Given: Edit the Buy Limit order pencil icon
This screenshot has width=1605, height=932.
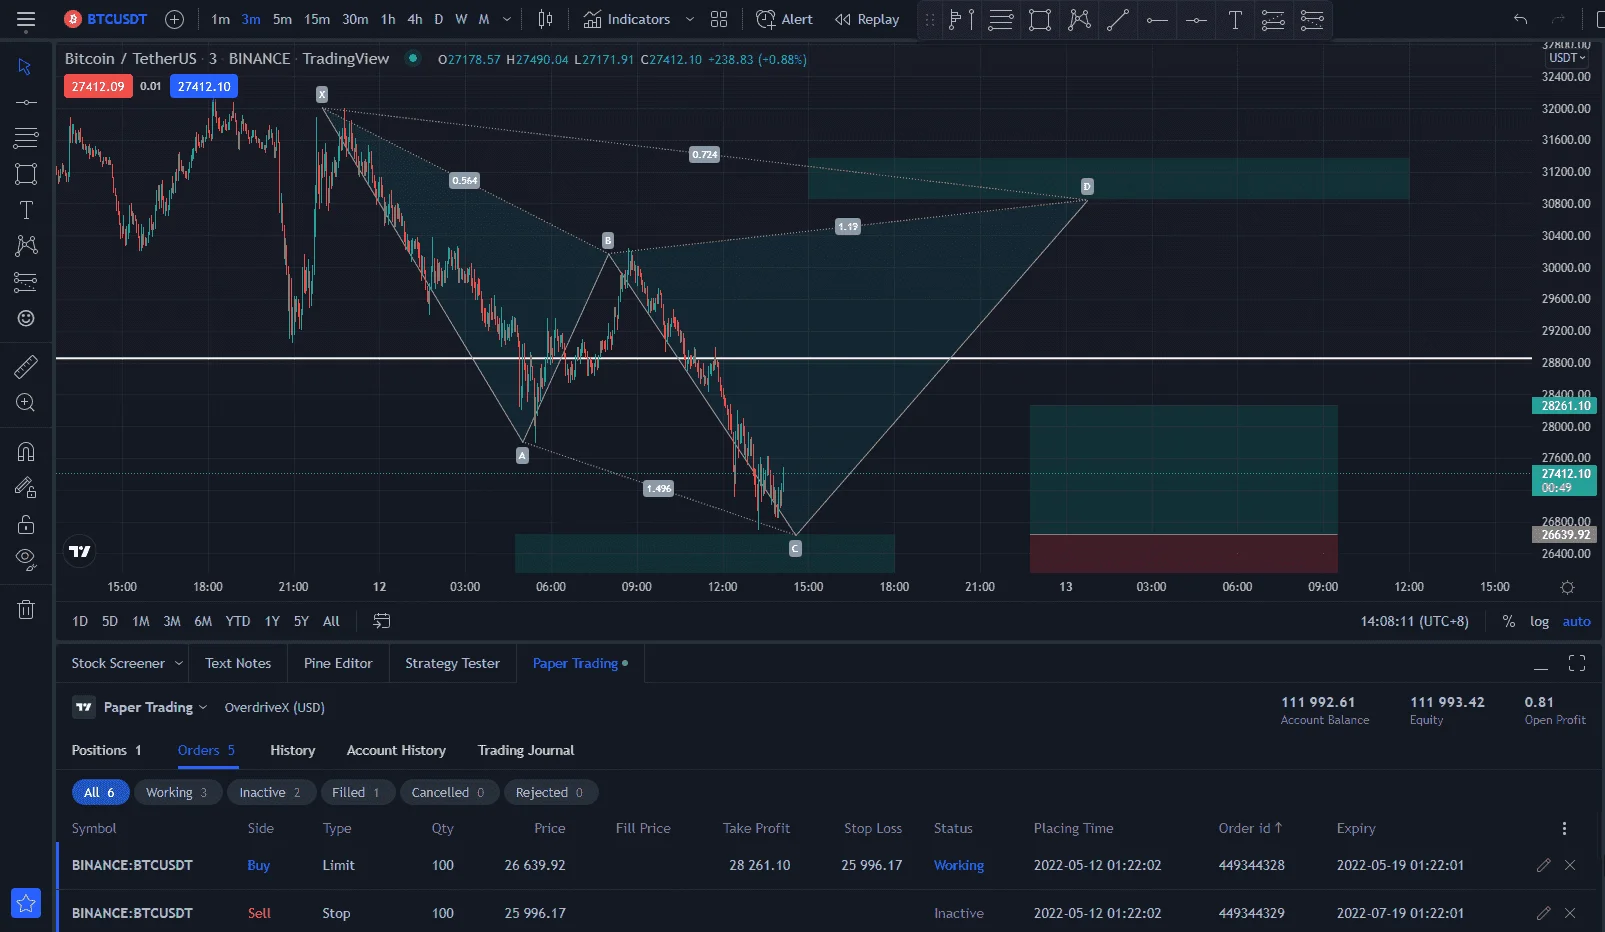Looking at the screenshot, I should pyautogui.click(x=1543, y=865).
